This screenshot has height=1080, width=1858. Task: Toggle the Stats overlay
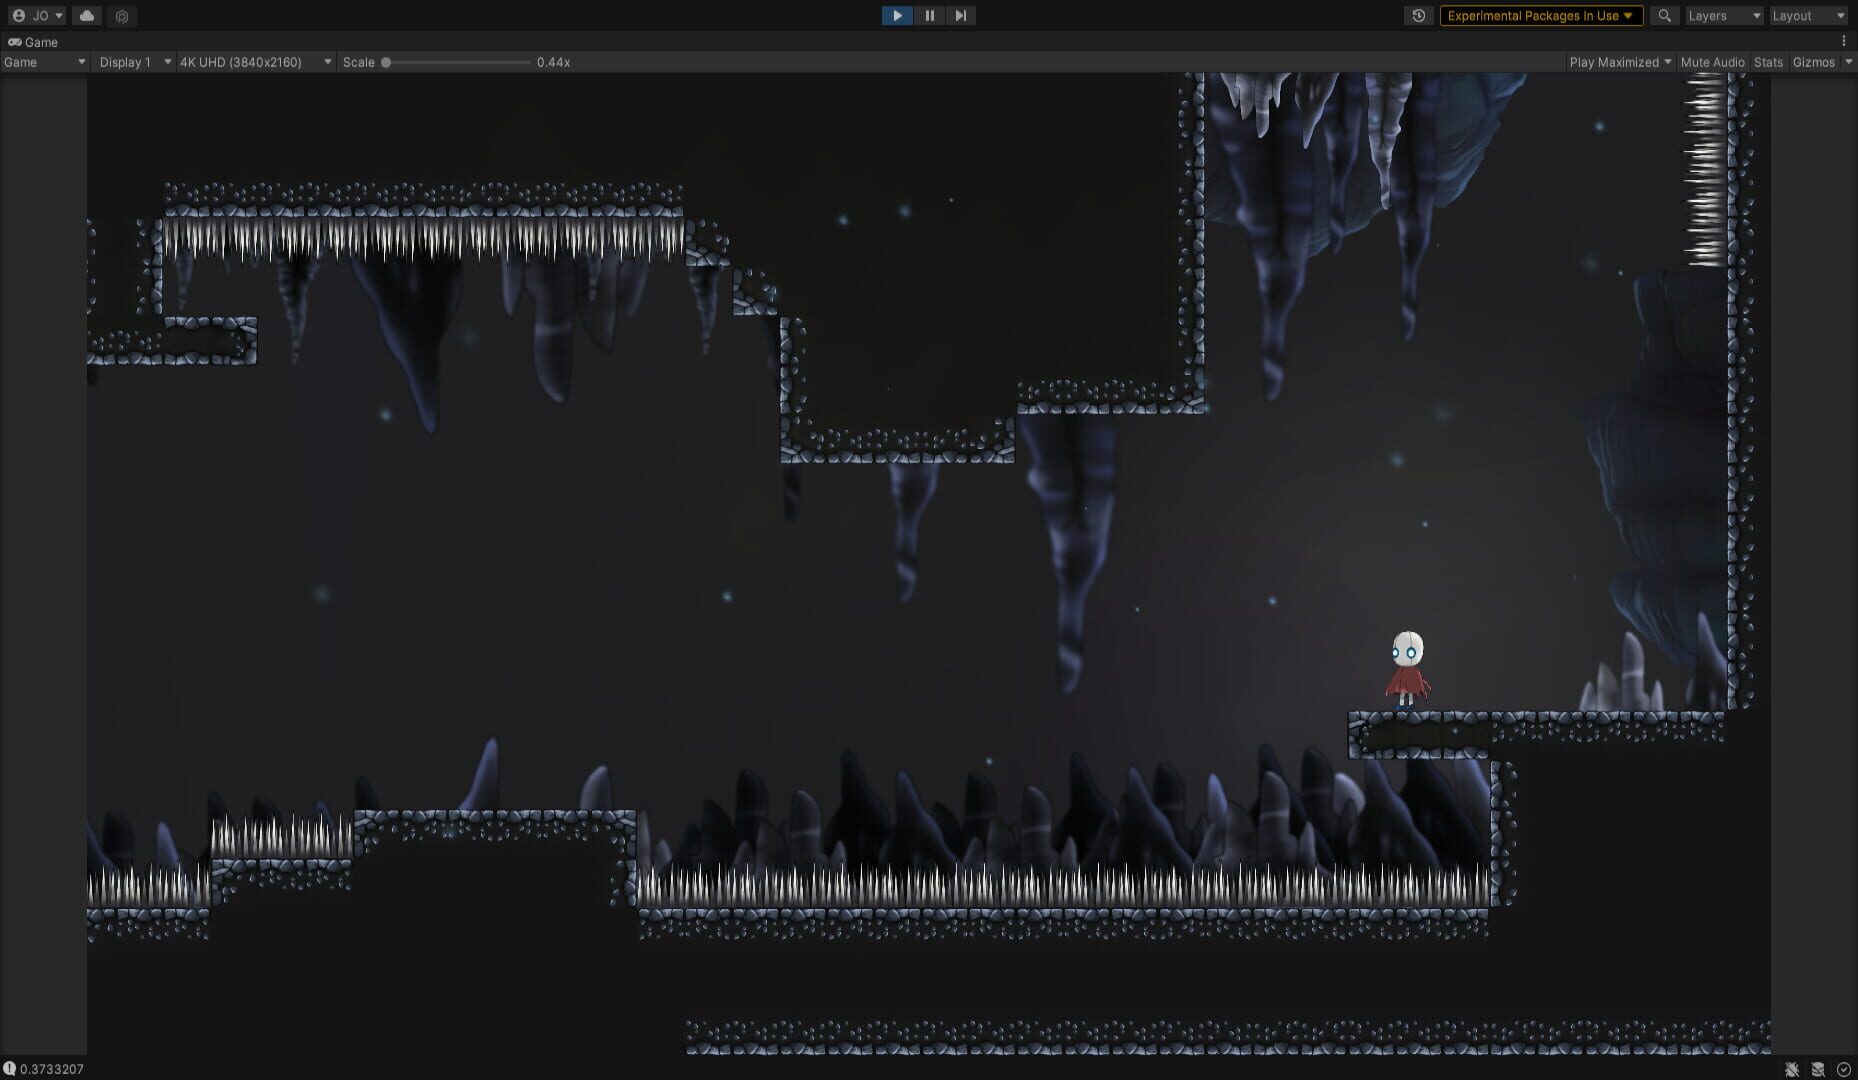coord(1768,62)
